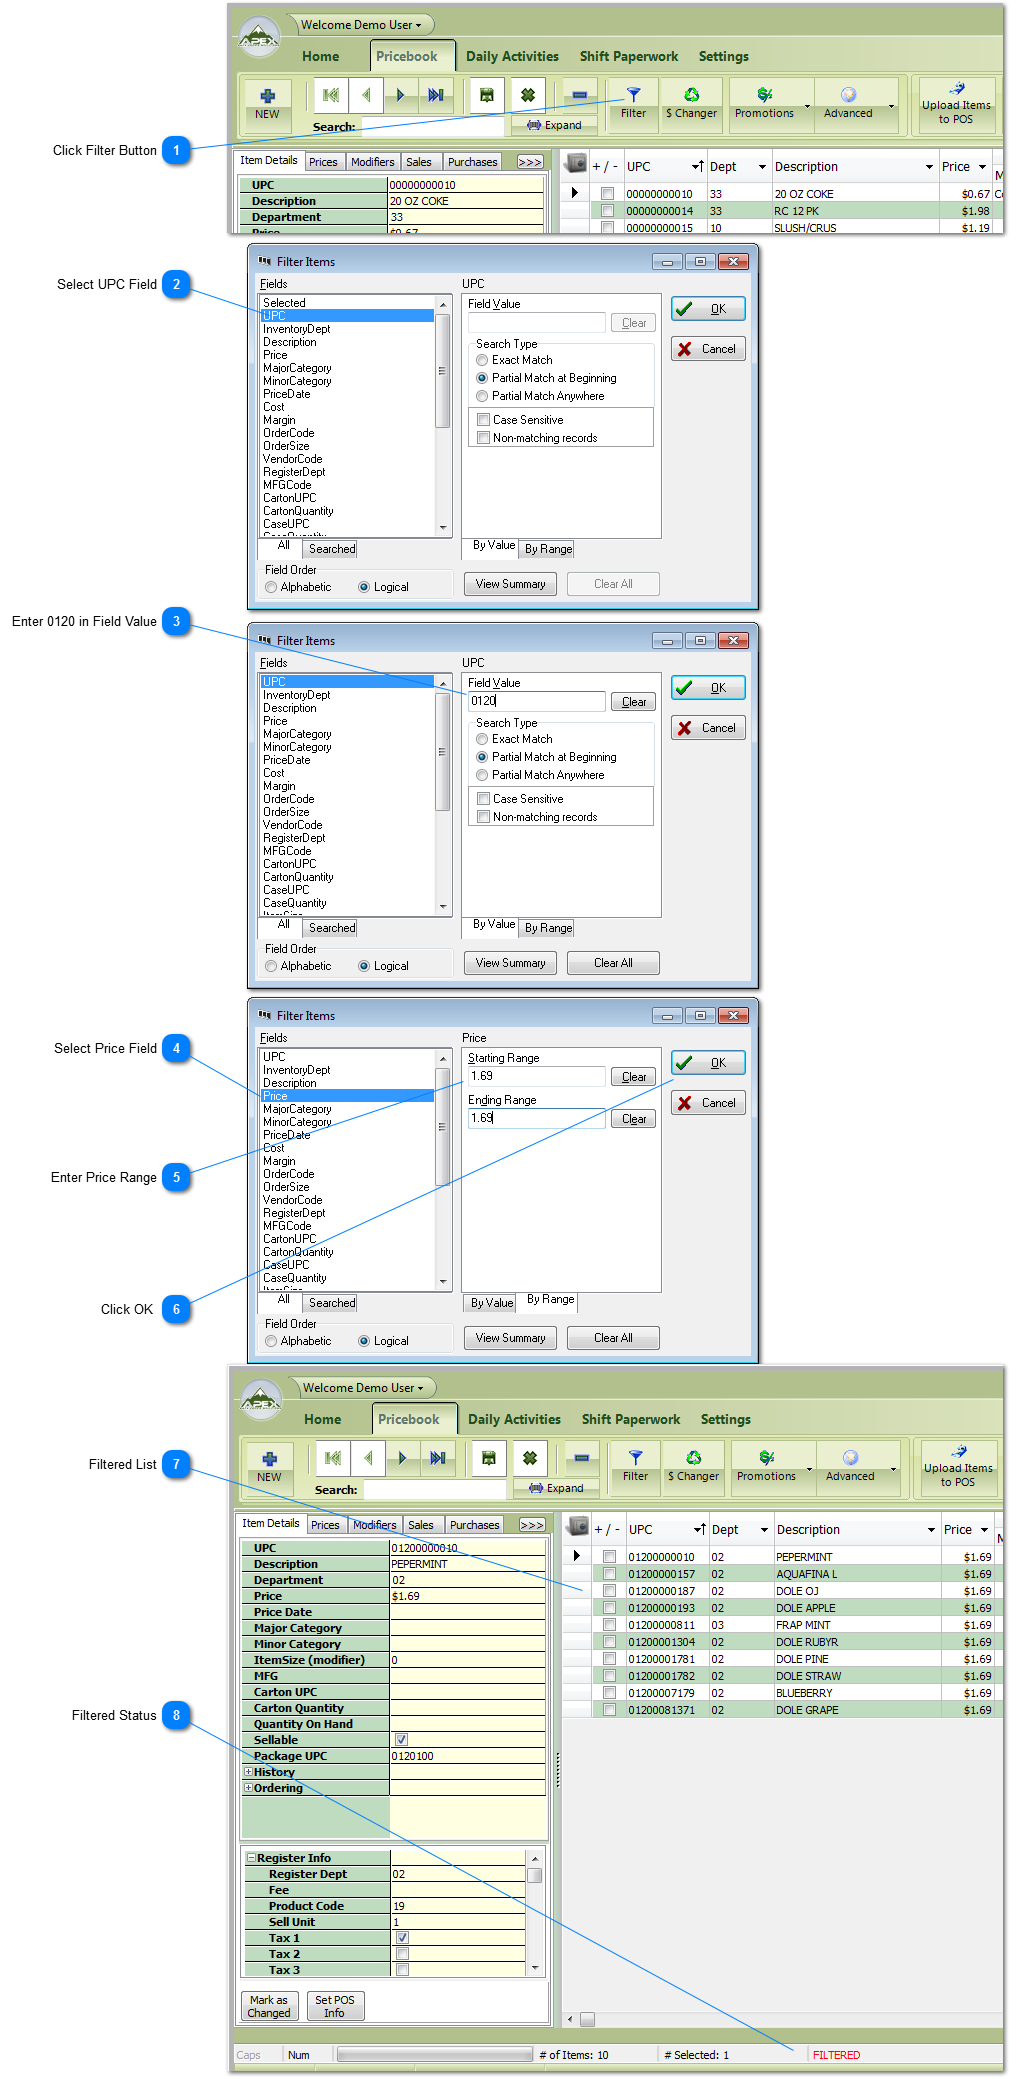Click the Filter funnel icon above the 20 OZ COKE list
The image size is (1023, 2079).
click(x=633, y=96)
